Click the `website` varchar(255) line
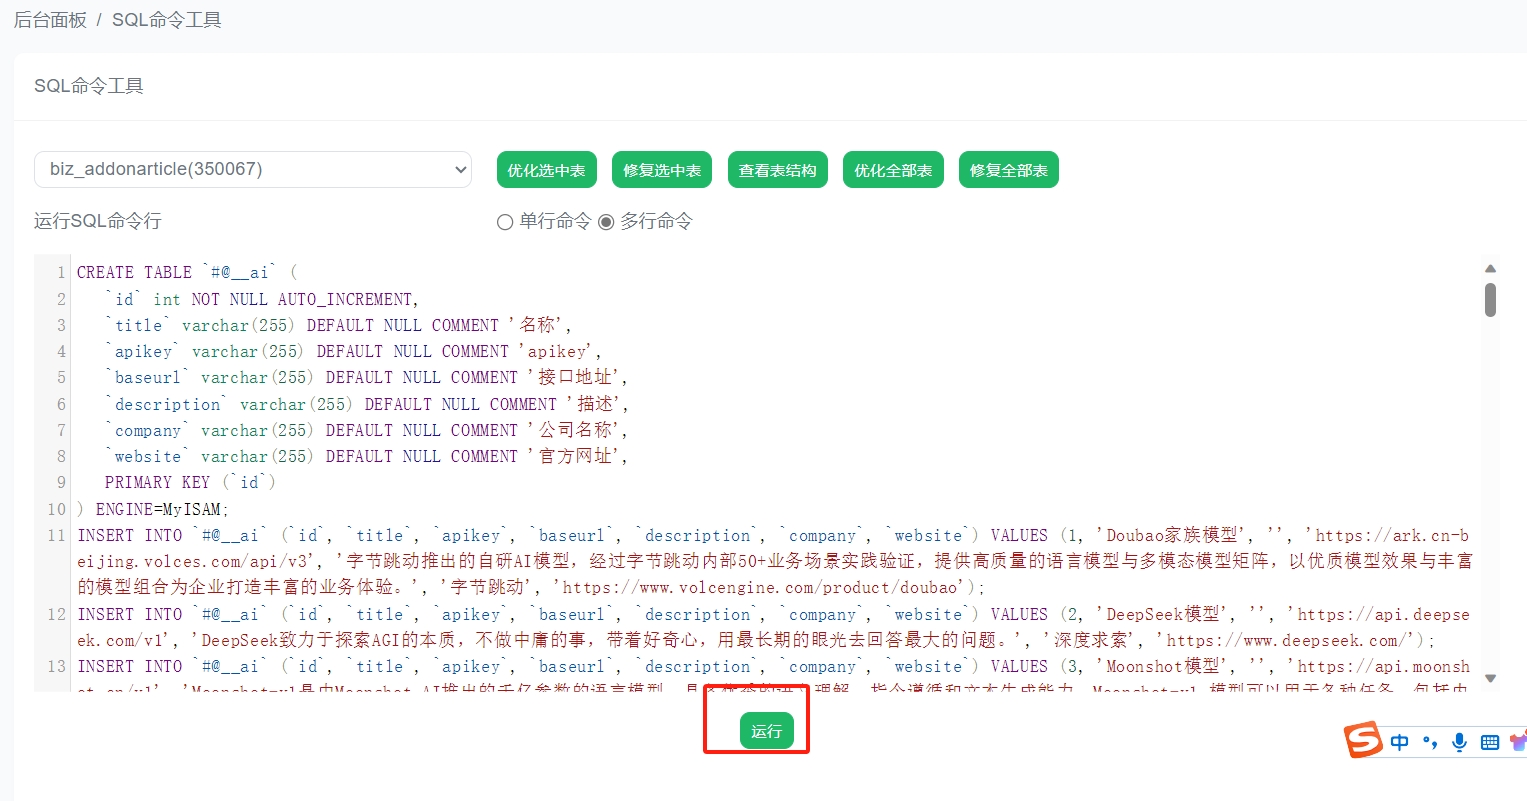Screen dimensions: 1527x801 [x=367, y=456]
